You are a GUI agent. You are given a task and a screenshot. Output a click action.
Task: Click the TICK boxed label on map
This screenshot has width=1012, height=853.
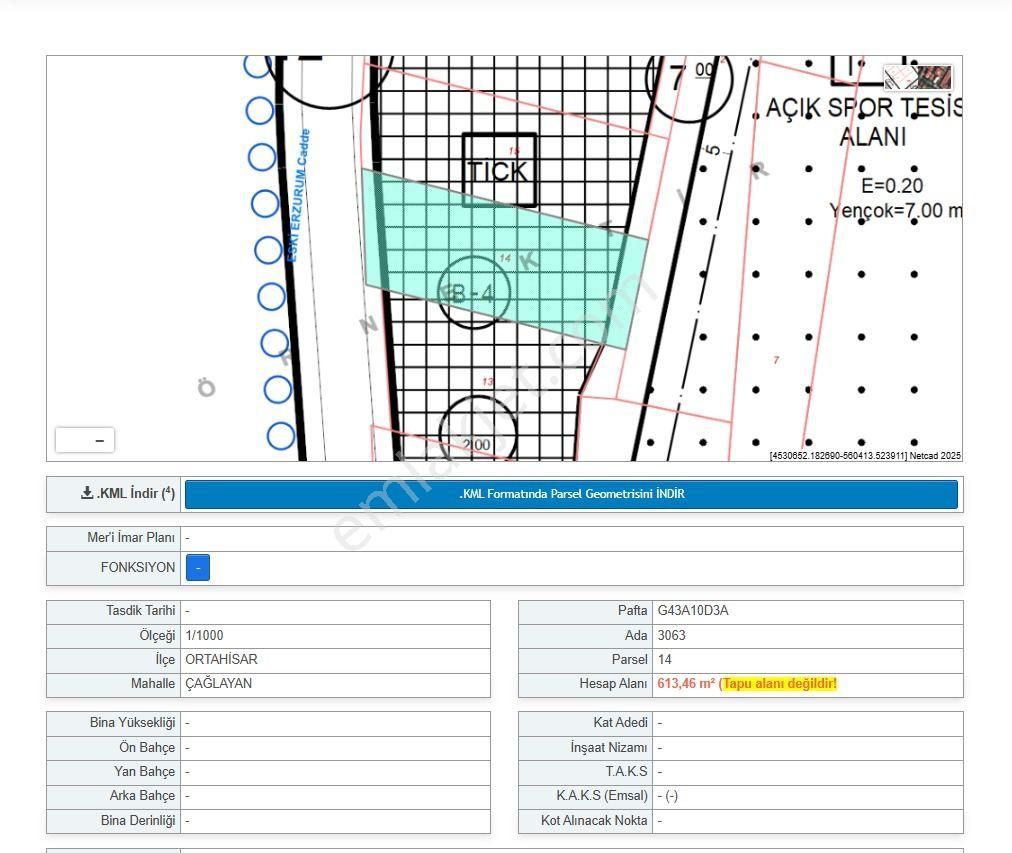[499, 170]
